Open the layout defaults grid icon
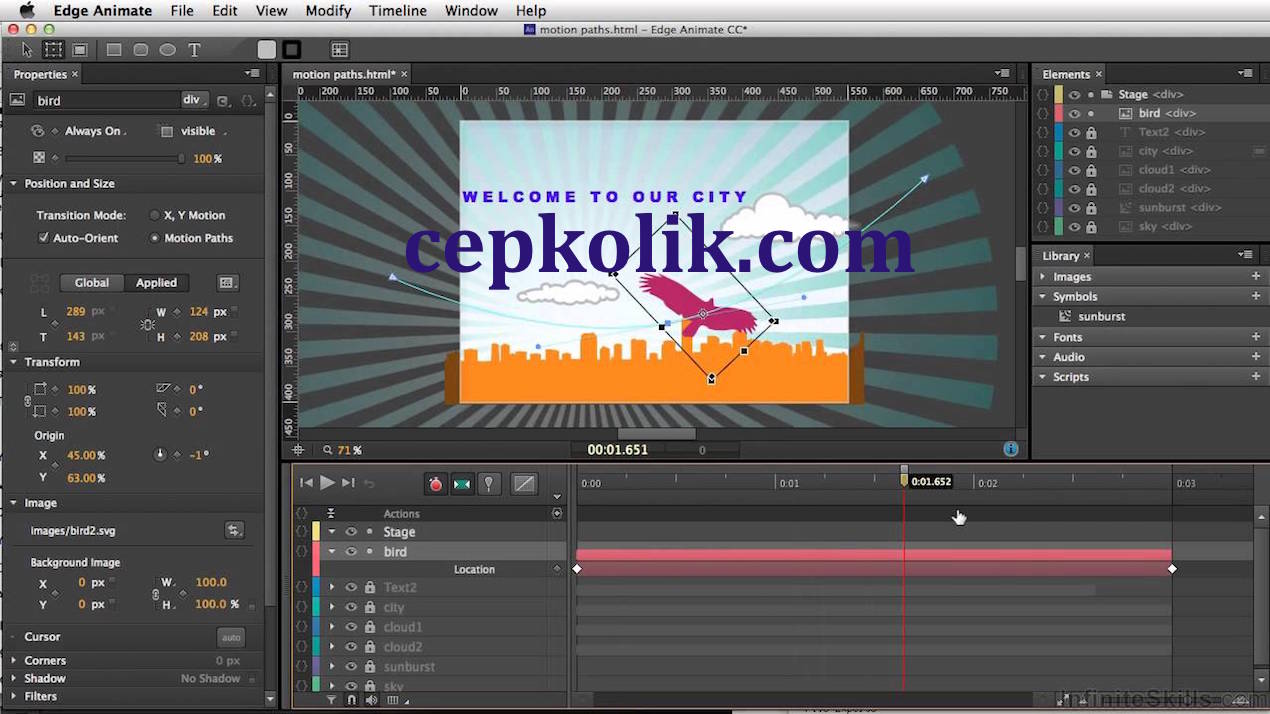This screenshot has width=1270, height=714. coord(340,49)
